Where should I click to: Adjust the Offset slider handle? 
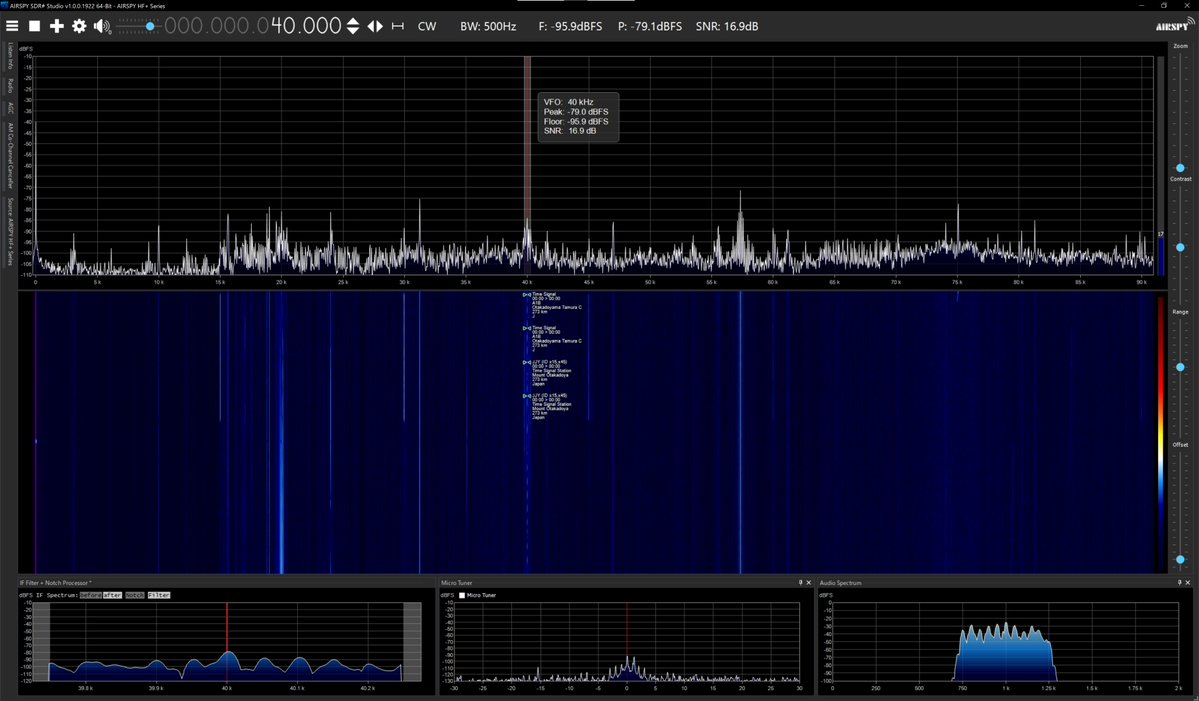click(x=1180, y=560)
